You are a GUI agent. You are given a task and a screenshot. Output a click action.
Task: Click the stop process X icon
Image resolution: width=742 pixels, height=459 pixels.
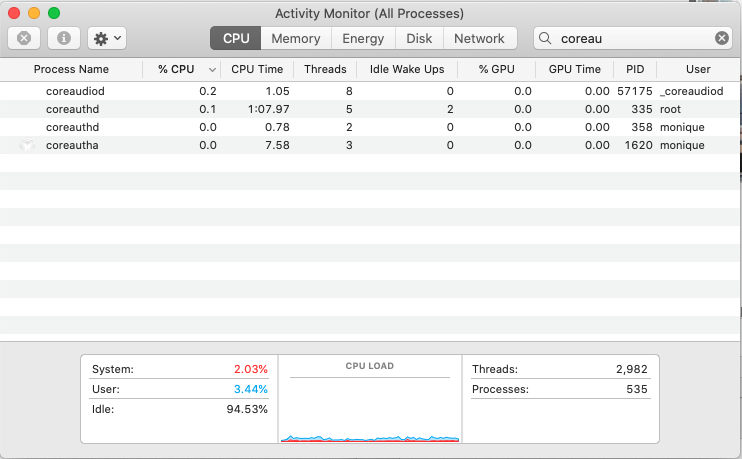click(x=24, y=38)
